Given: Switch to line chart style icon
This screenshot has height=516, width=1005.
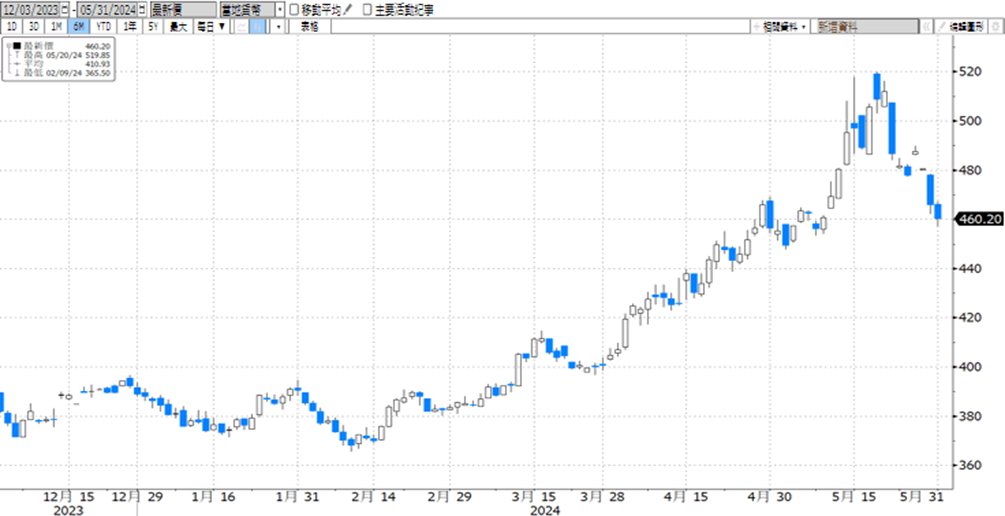Looking at the screenshot, I should click(x=242, y=26).
